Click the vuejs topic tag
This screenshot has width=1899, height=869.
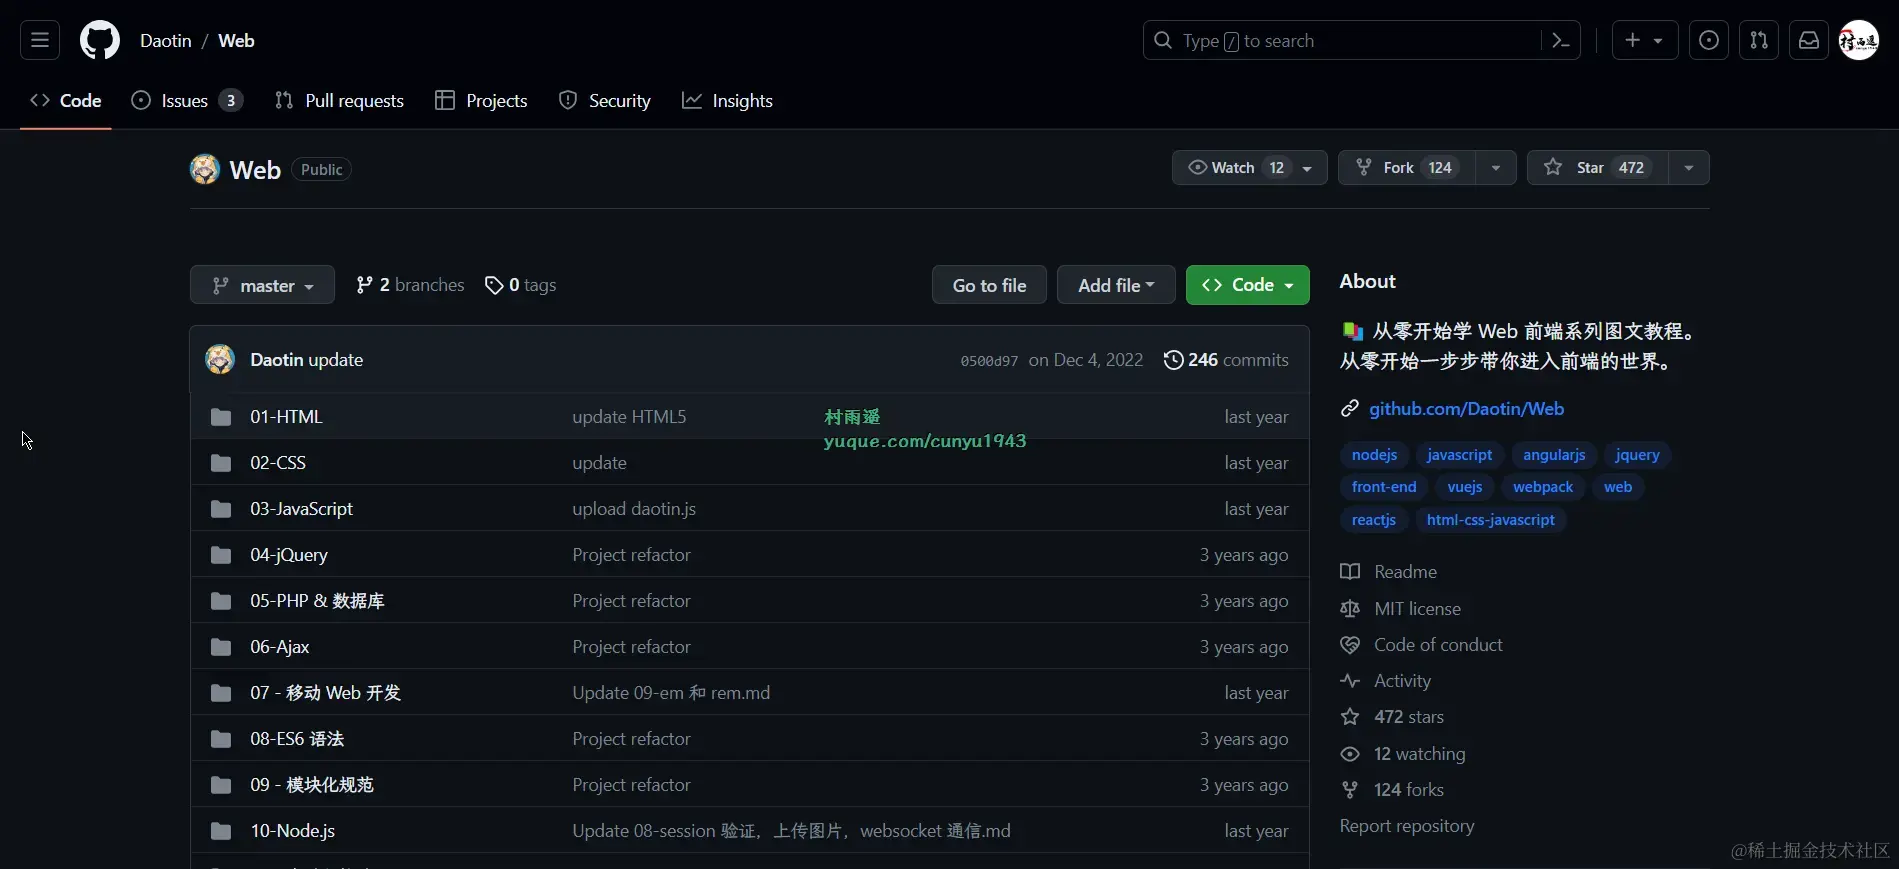[1465, 487]
